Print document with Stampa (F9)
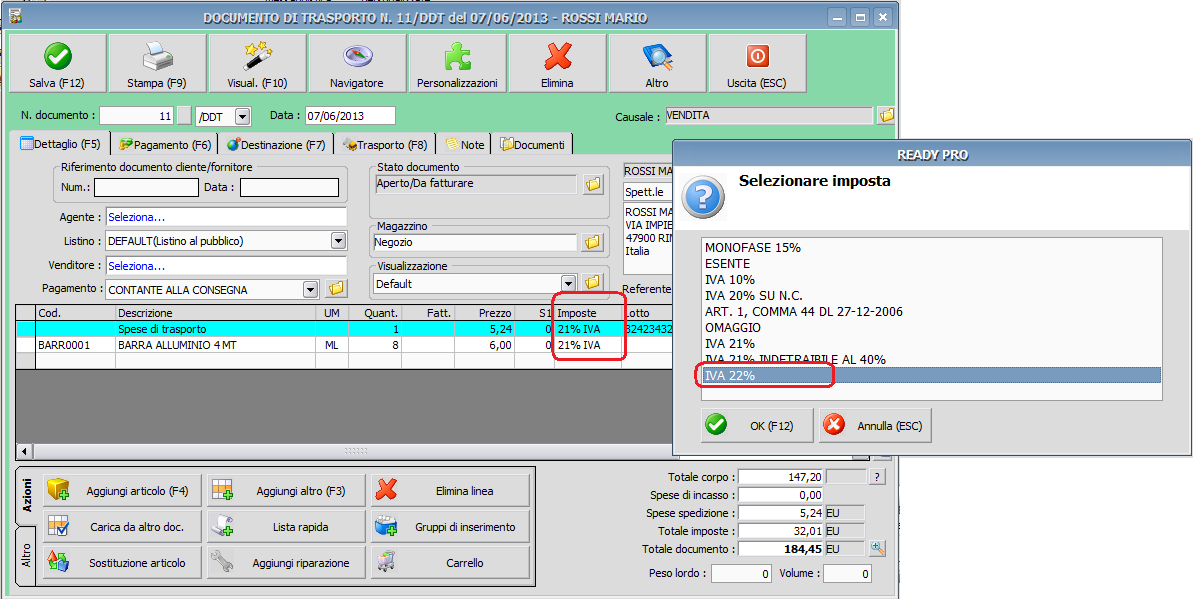 click(x=157, y=64)
